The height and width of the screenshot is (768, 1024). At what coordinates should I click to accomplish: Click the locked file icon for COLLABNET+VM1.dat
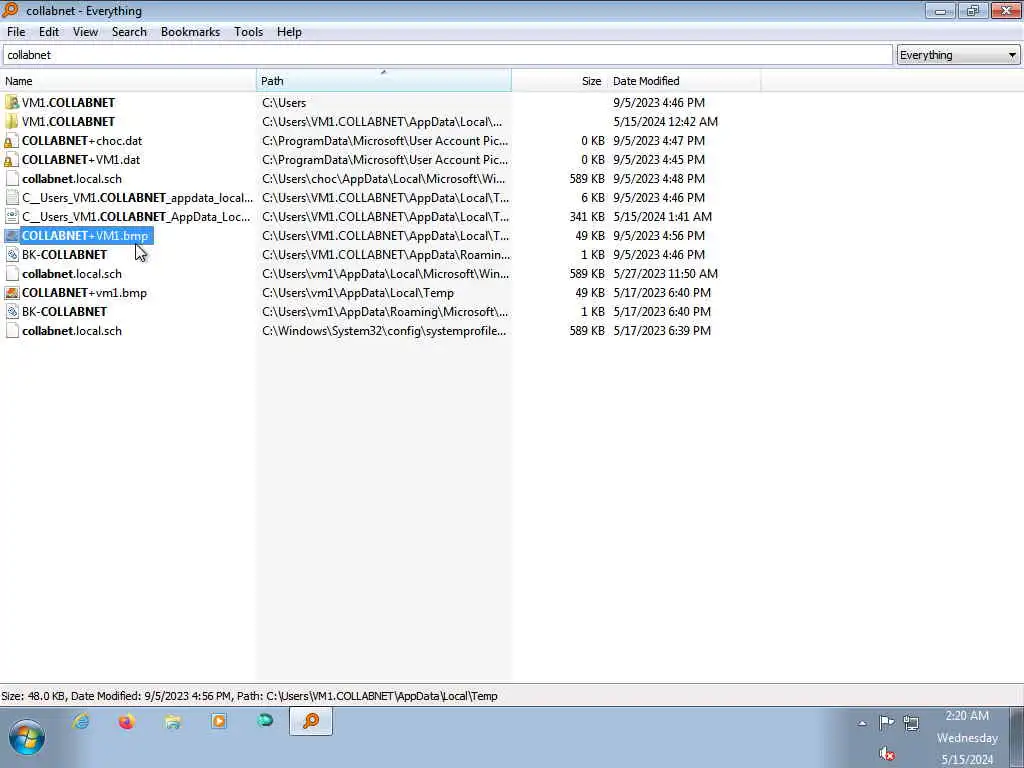click(12, 159)
